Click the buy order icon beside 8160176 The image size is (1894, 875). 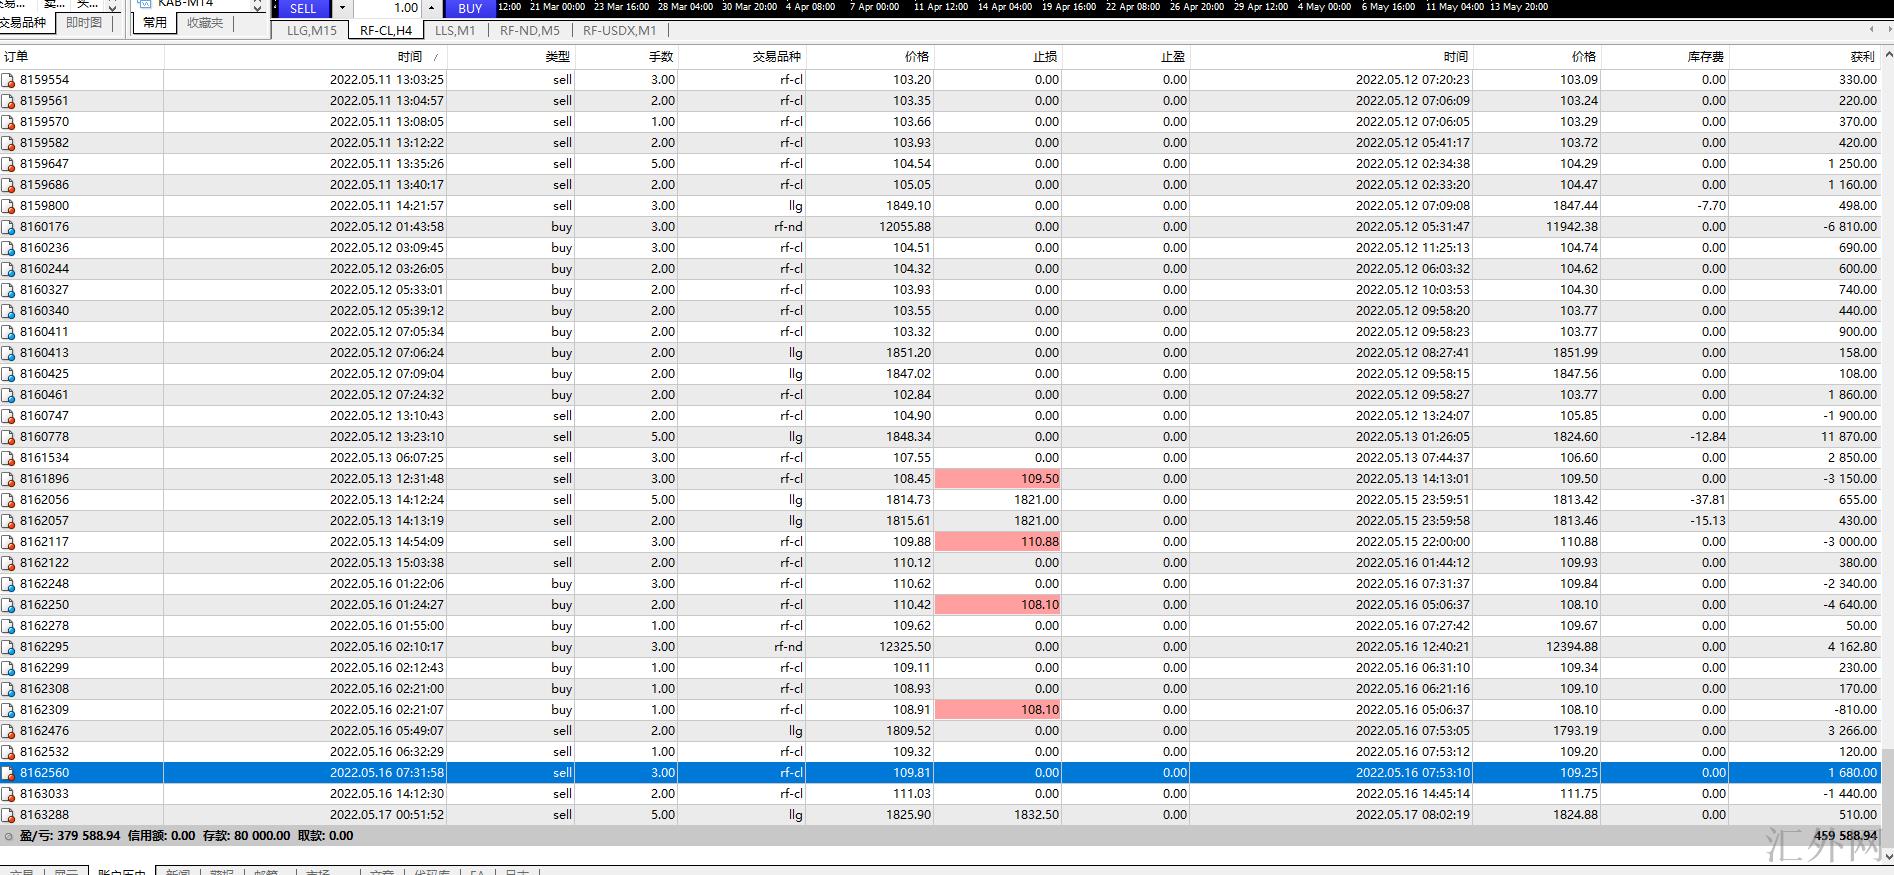click(x=9, y=227)
